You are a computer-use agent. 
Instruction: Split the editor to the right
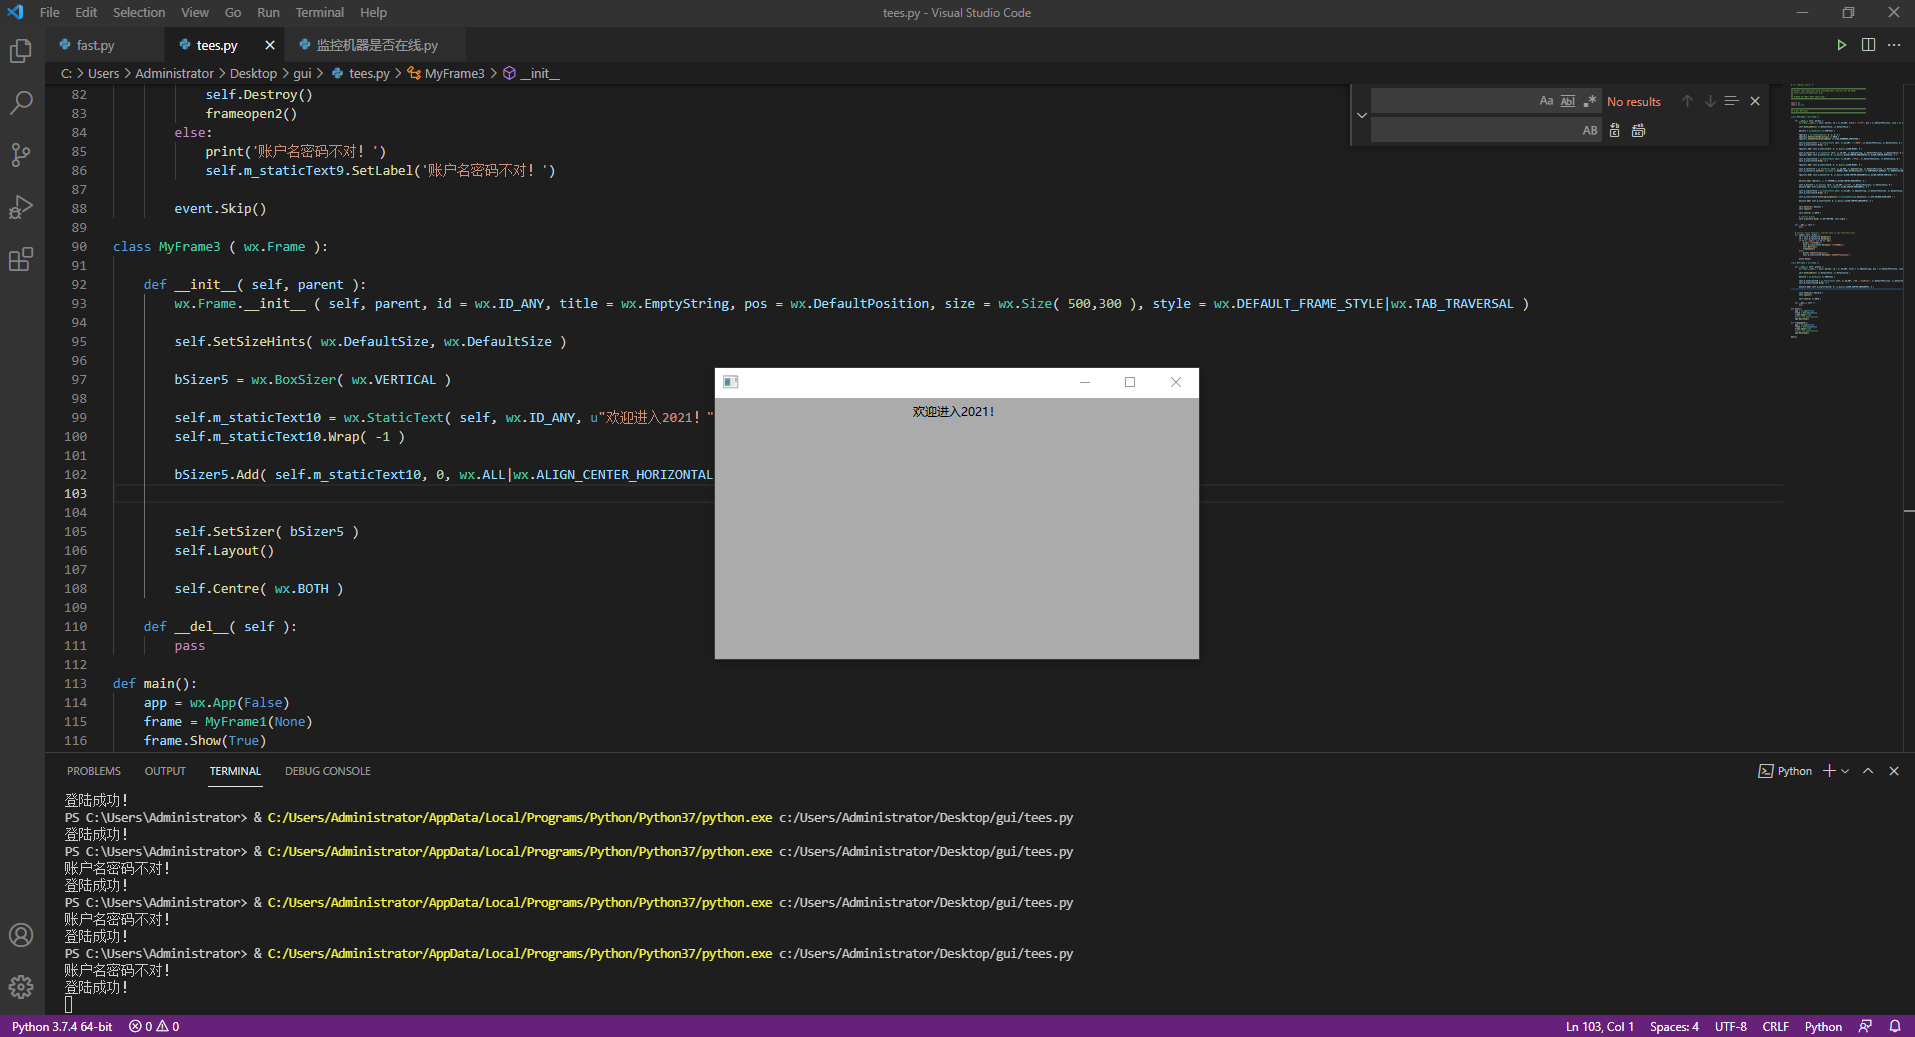tap(1868, 45)
